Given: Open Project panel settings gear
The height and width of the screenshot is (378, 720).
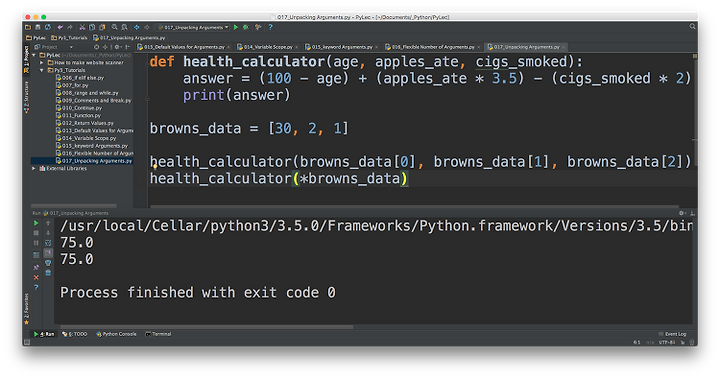Looking at the screenshot, I should (x=117, y=47).
